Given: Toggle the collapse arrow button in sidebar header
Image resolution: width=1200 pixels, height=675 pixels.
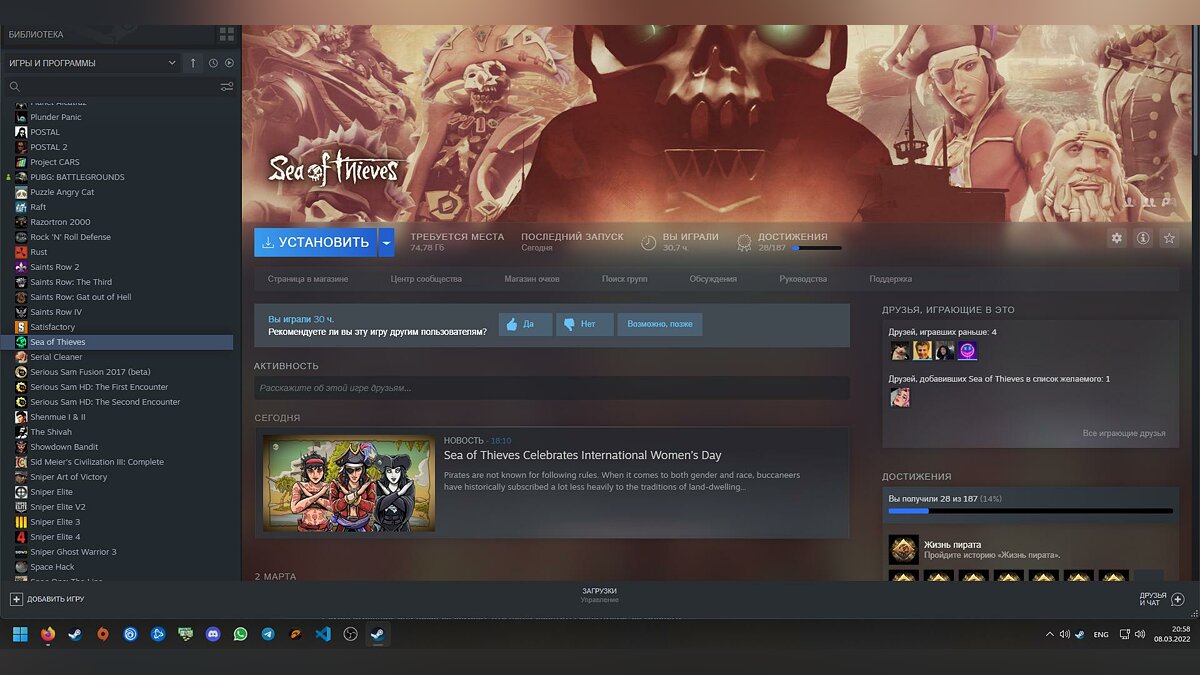Looking at the screenshot, I should [193, 63].
